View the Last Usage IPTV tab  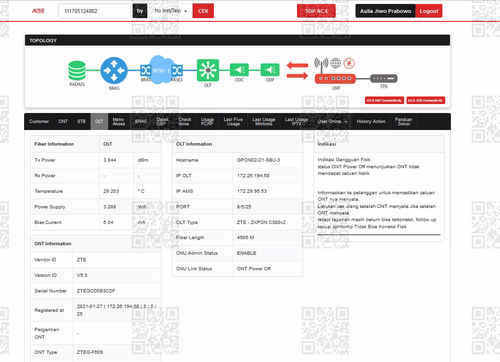coord(296,121)
